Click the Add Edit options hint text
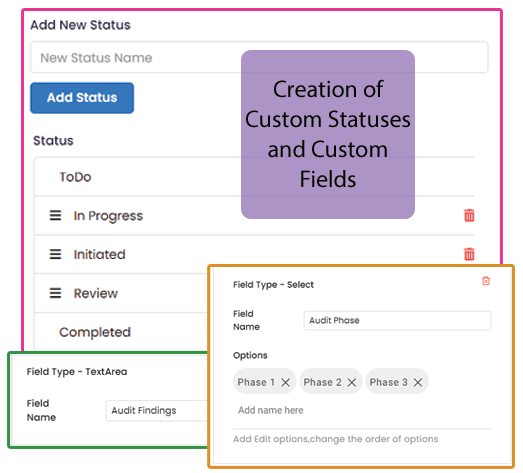523x473 pixels. click(336, 439)
